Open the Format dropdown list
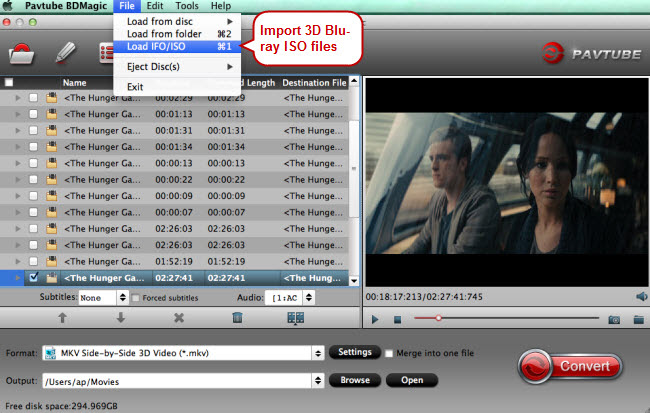Viewport: 650px width, 413px height. click(x=318, y=353)
